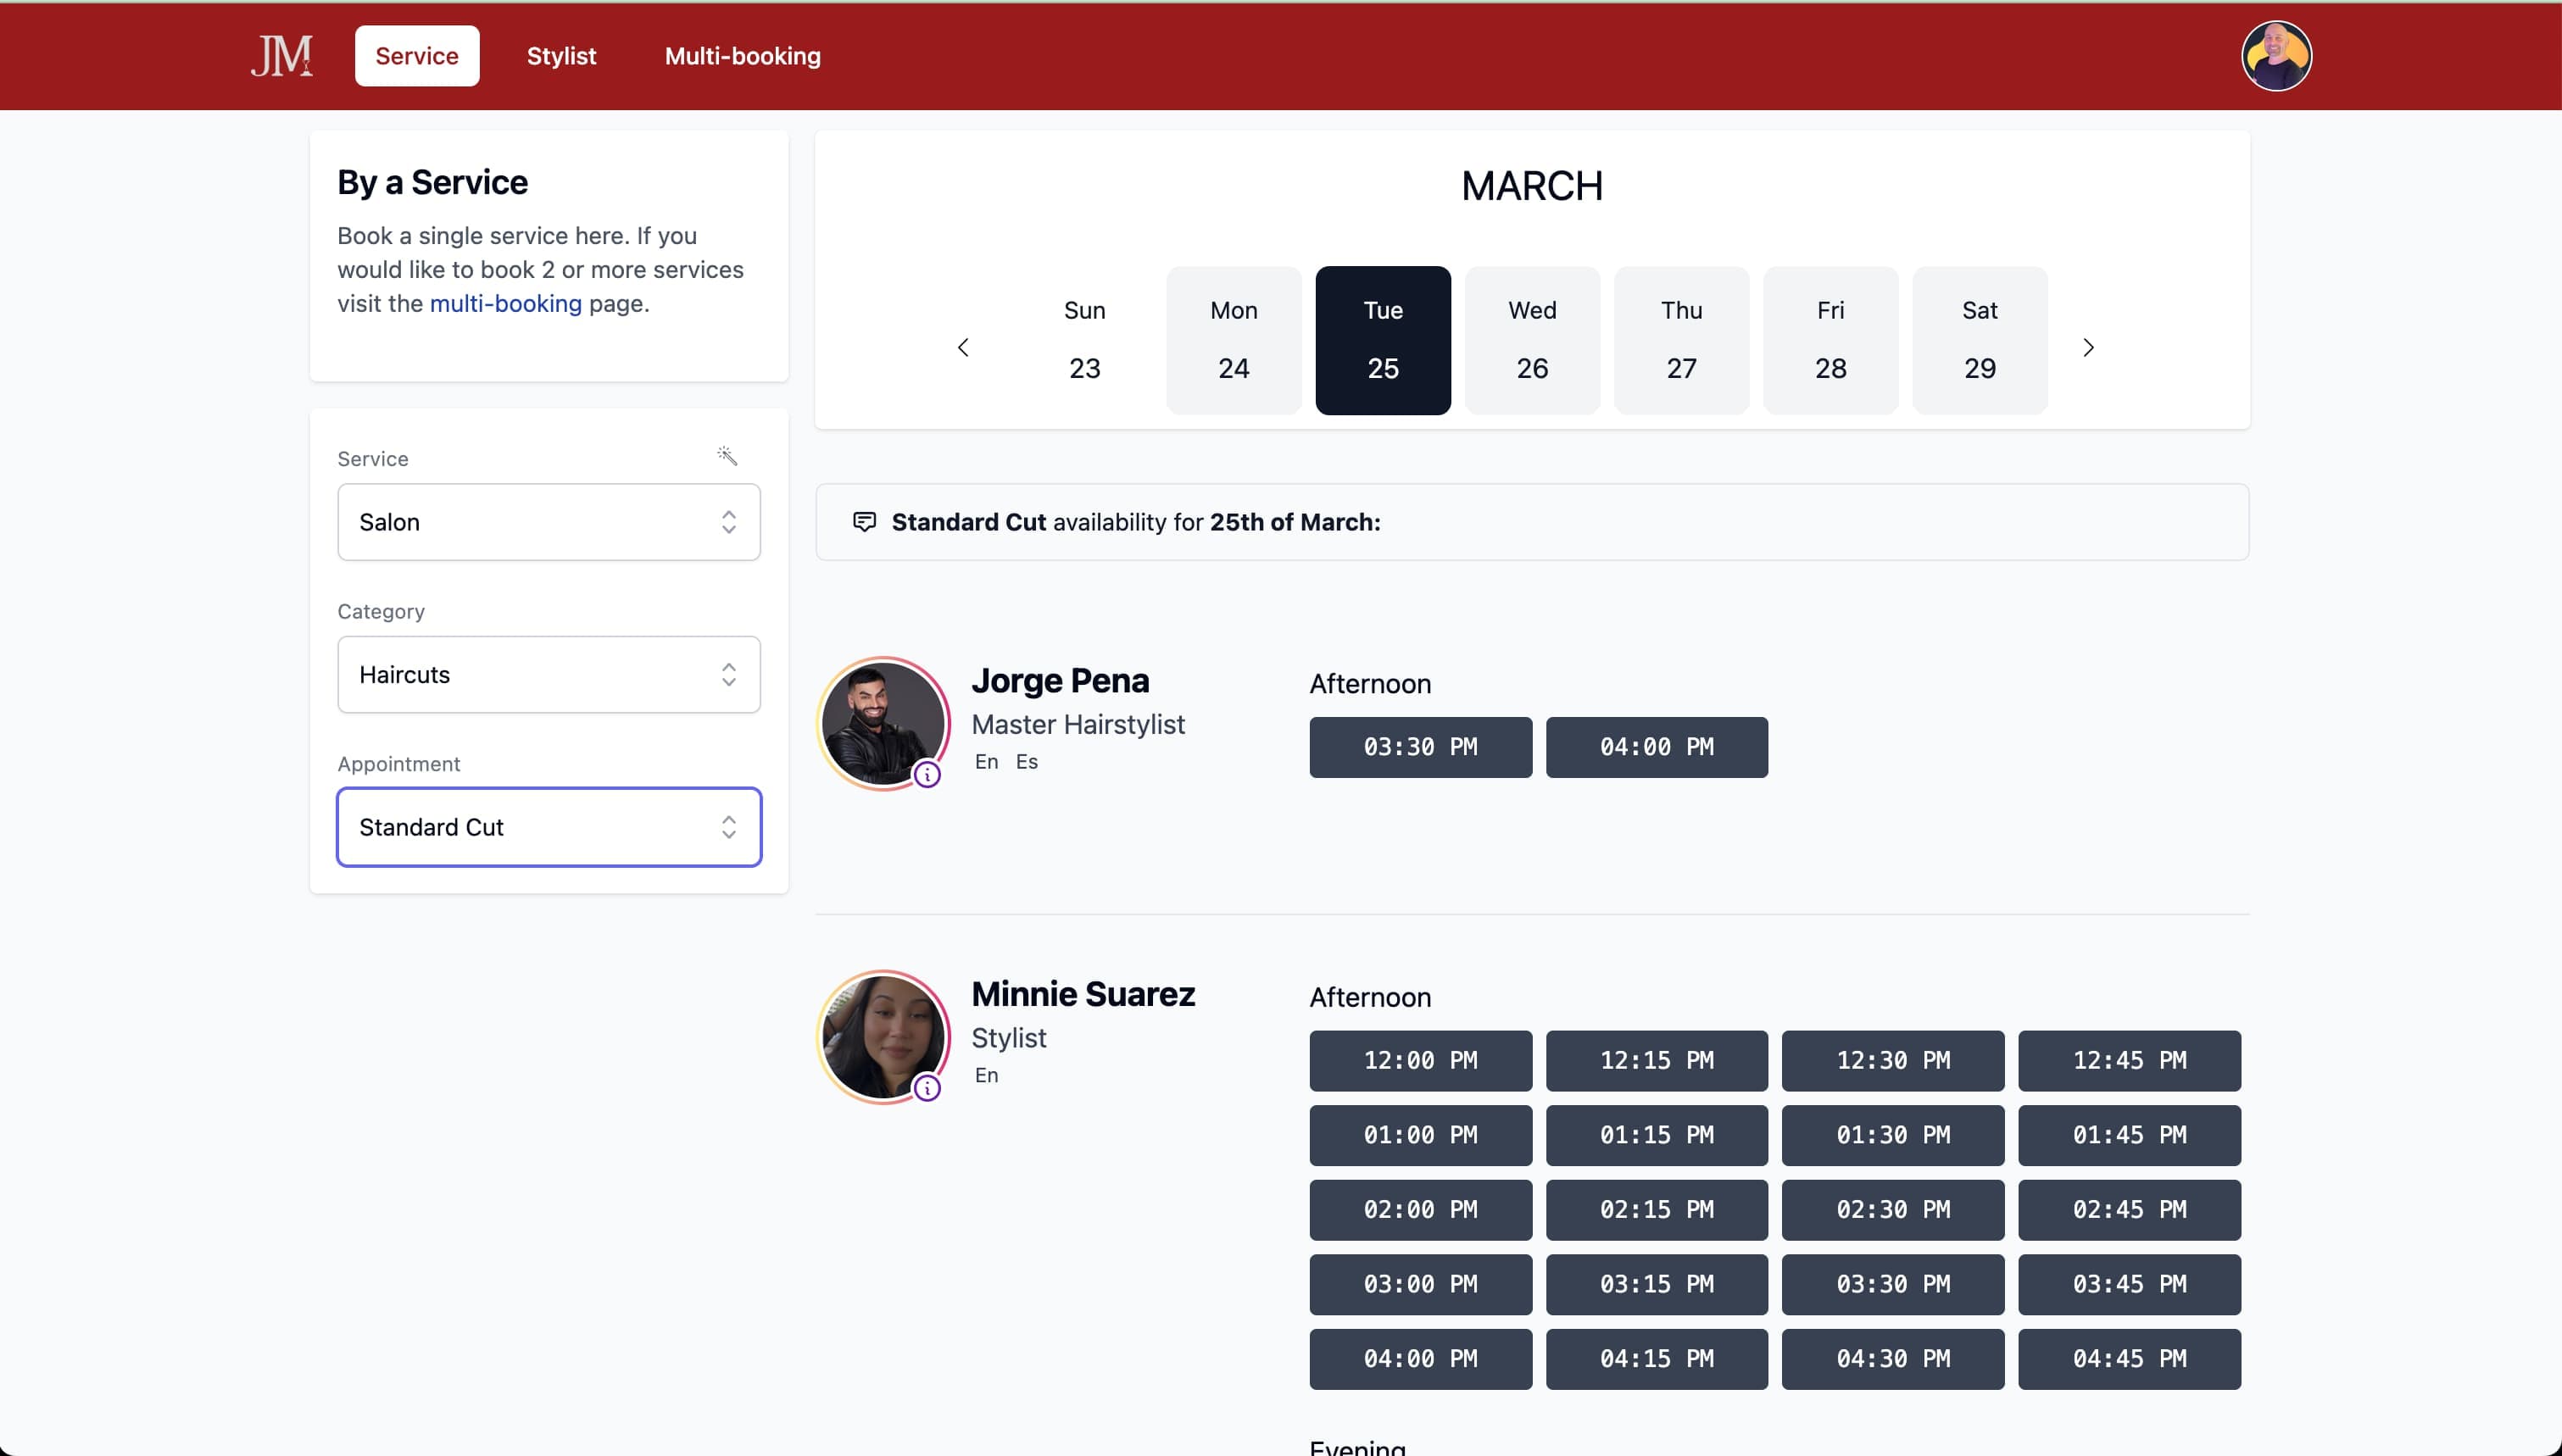Viewport: 2562px width, 1456px height.
Task: Switch to the Stylist tab
Action: pyautogui.click(x=561, y=55)
